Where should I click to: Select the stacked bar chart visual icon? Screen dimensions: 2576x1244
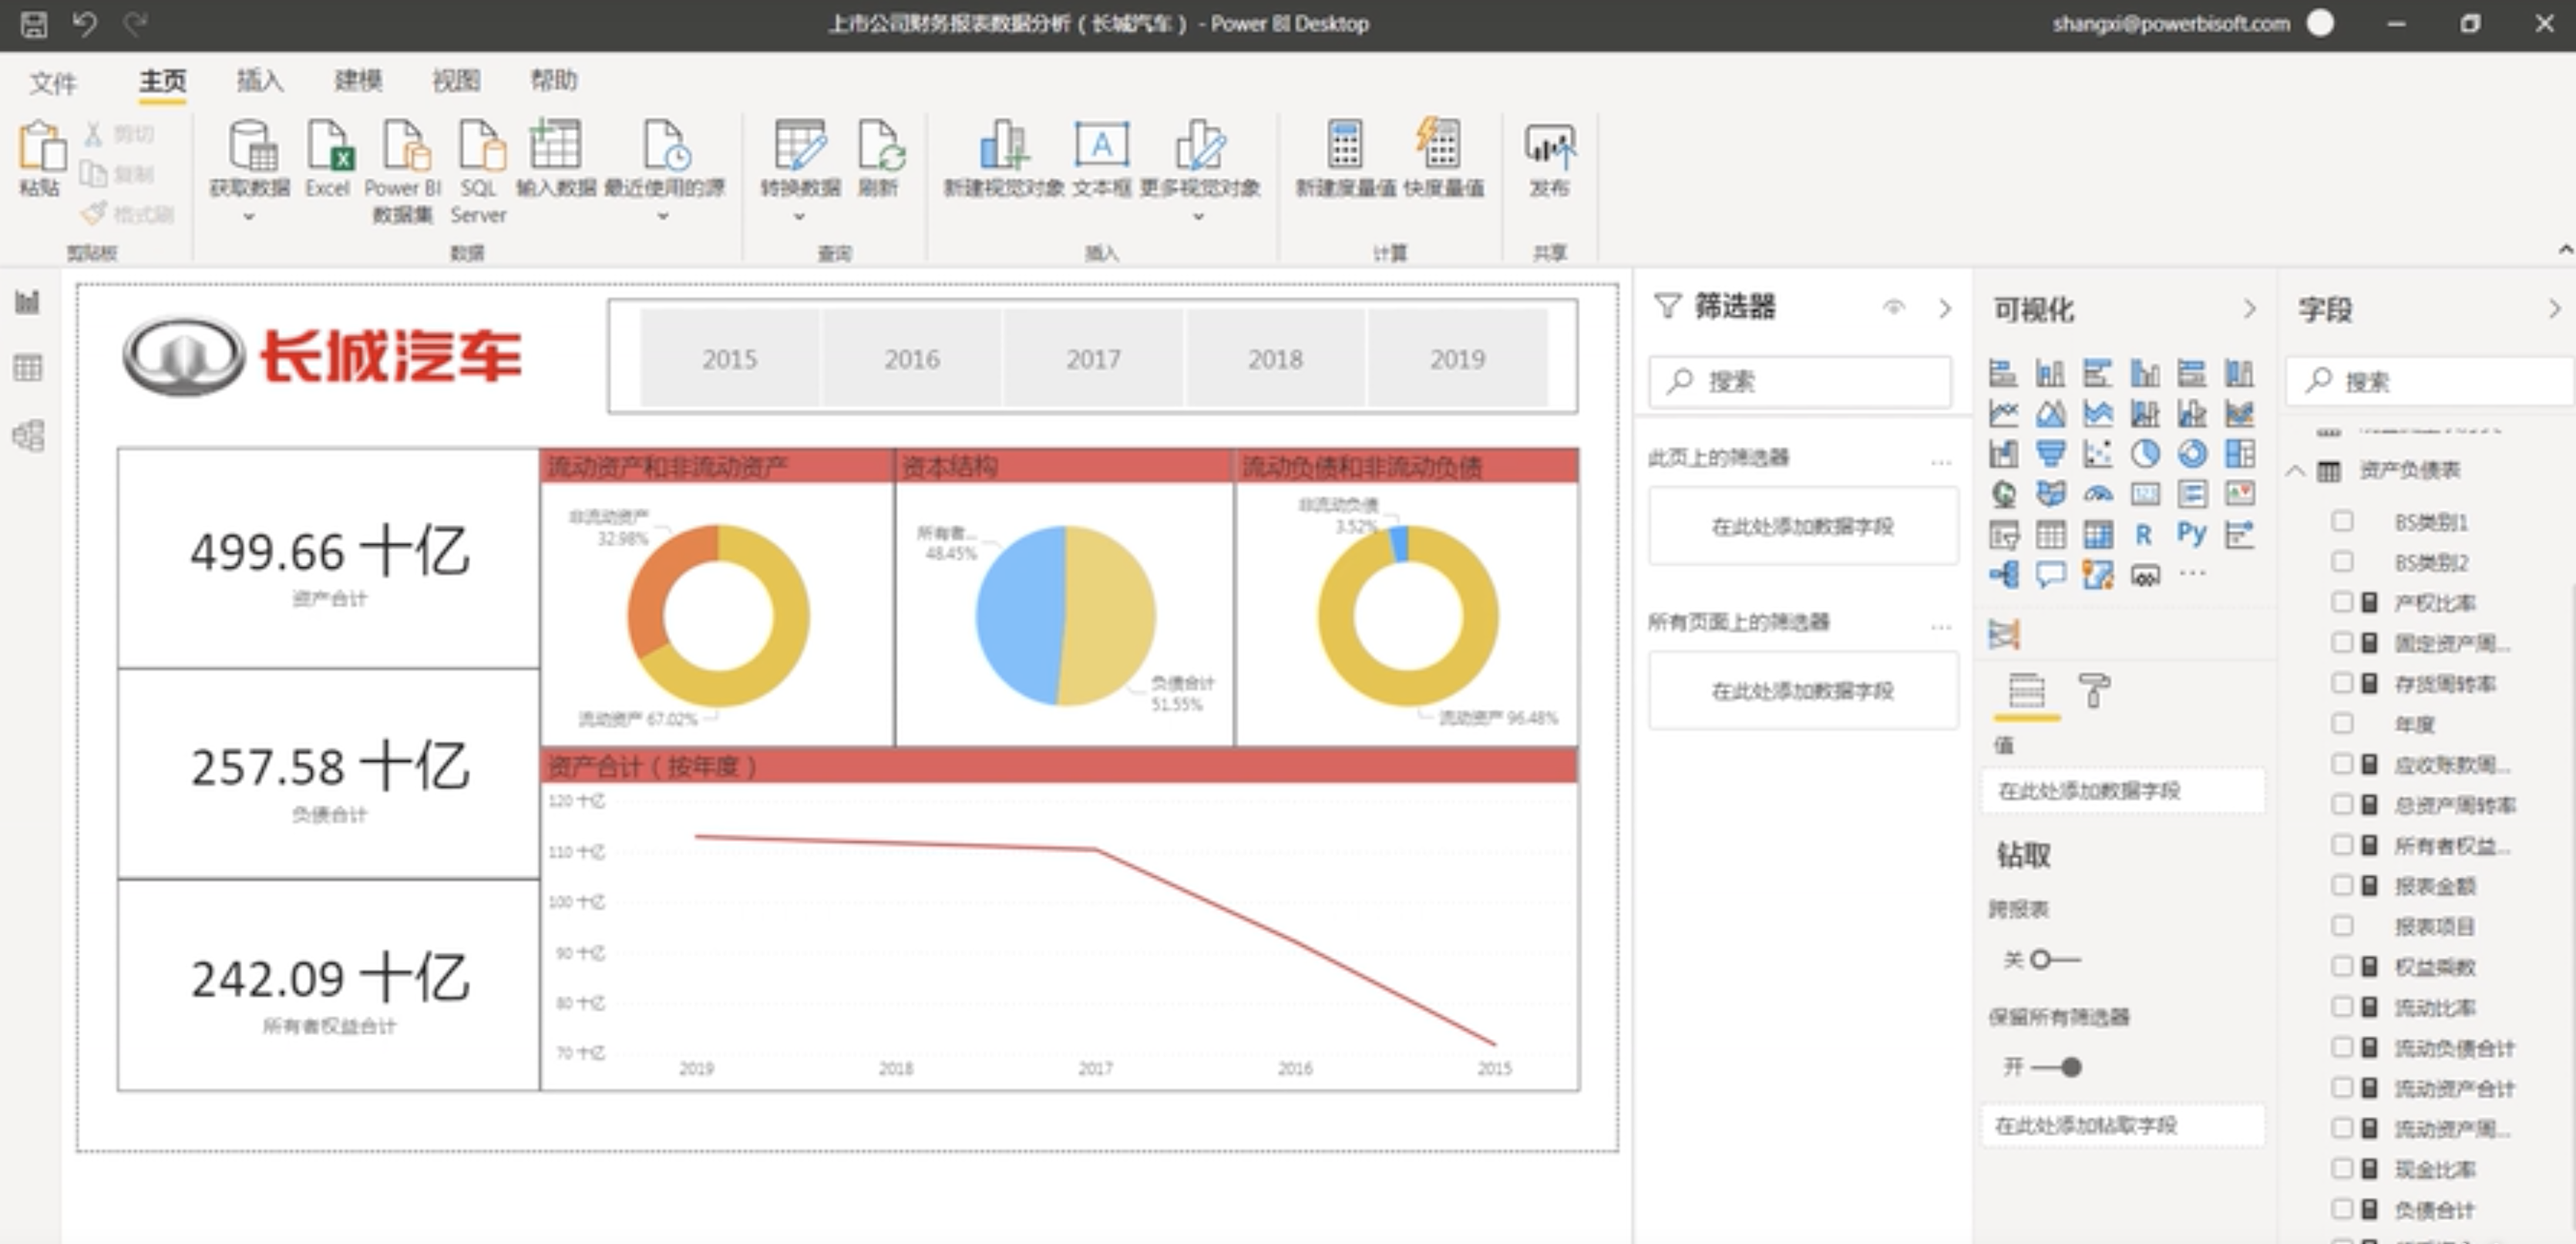coord(2003,373)
